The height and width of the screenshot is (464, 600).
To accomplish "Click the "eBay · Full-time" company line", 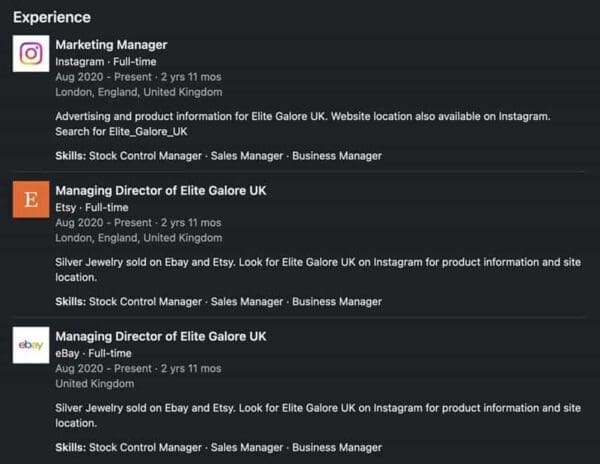I will pos(95,353).
